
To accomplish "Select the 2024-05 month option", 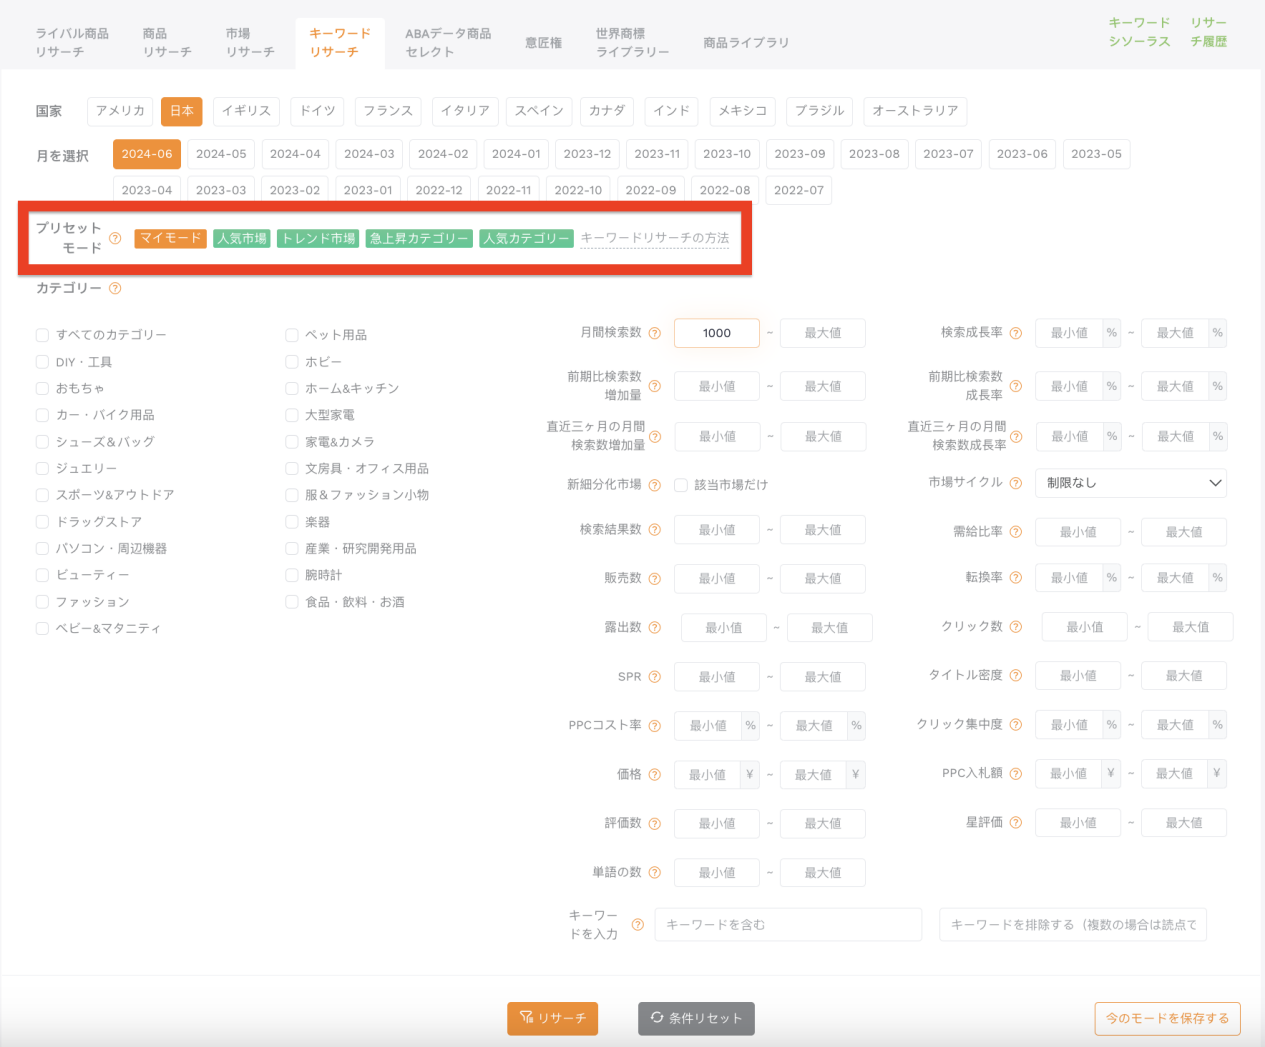I will [221, 154].
